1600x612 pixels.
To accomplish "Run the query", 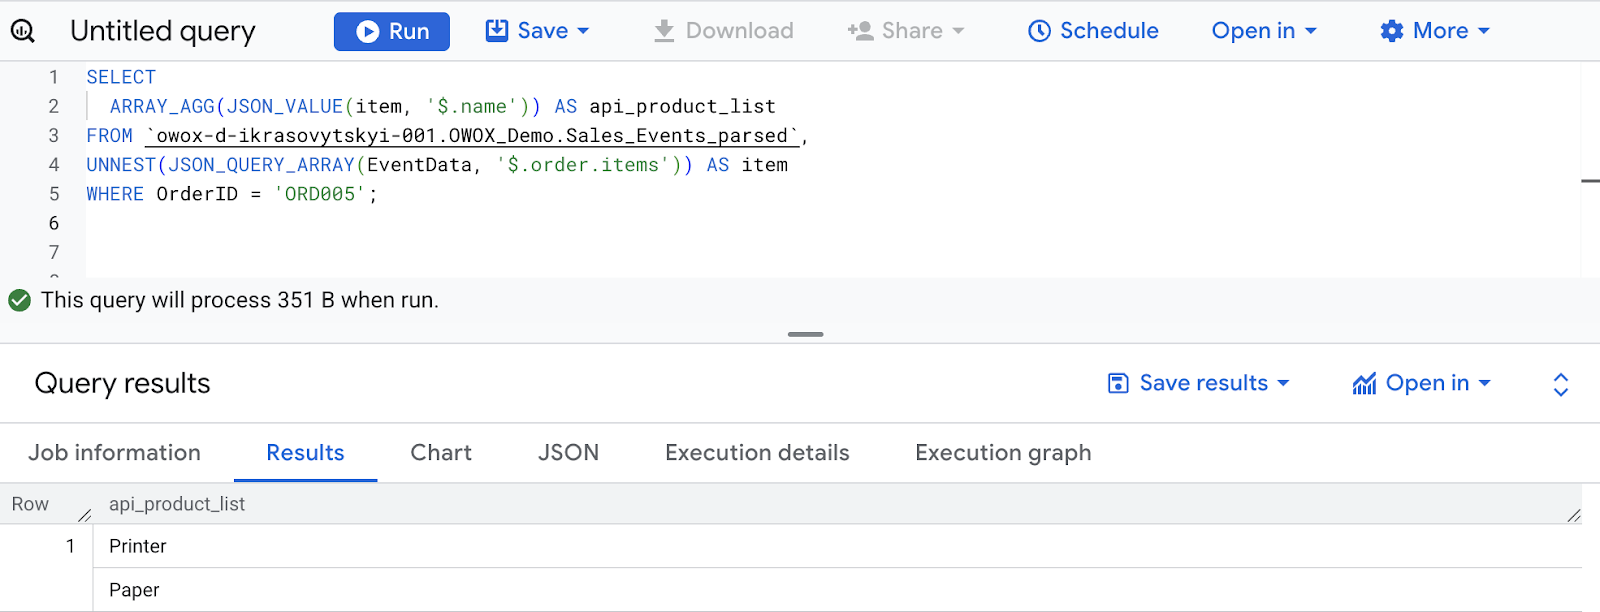I will pyautogui.click(x=392, y=31).
